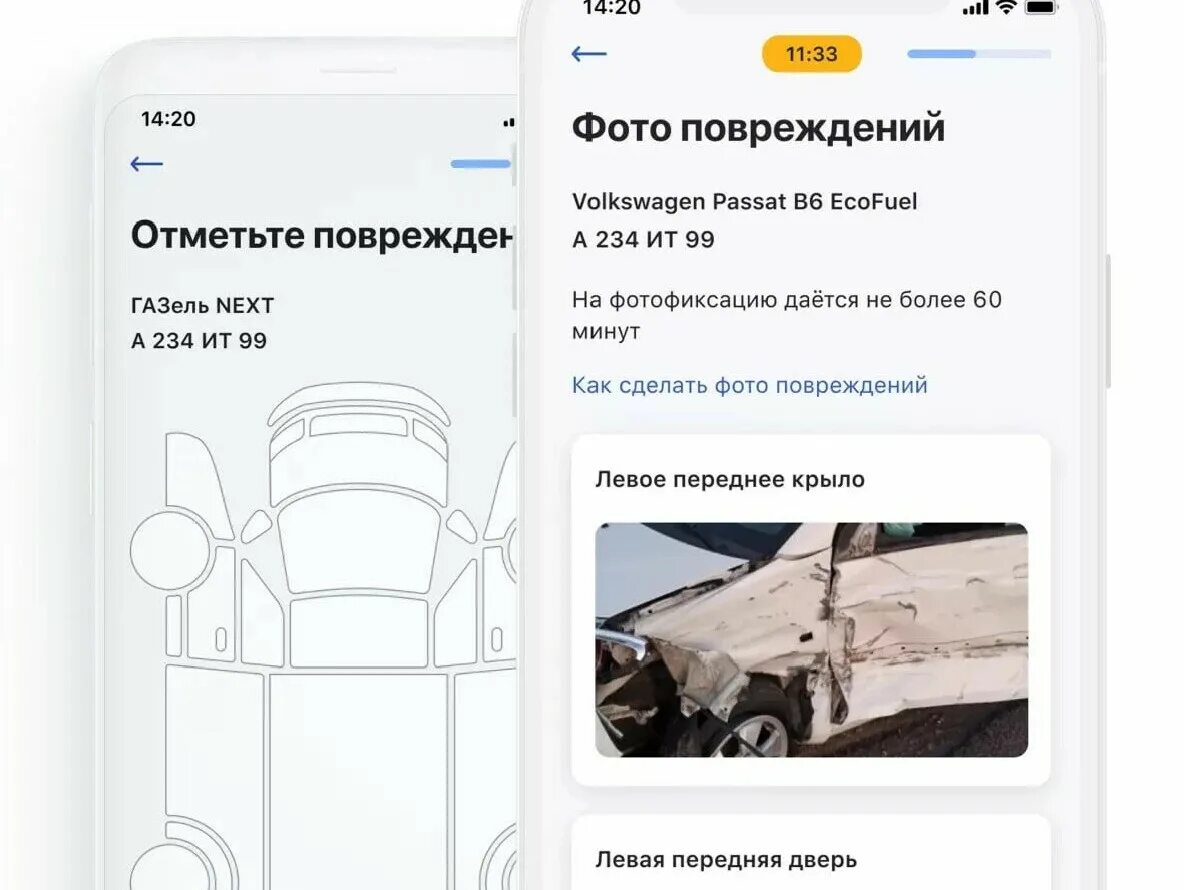This screenshot has width=1184, height=890.
Task: Select the Левое переднее крыло card title
Action: [x=729, y=479]
